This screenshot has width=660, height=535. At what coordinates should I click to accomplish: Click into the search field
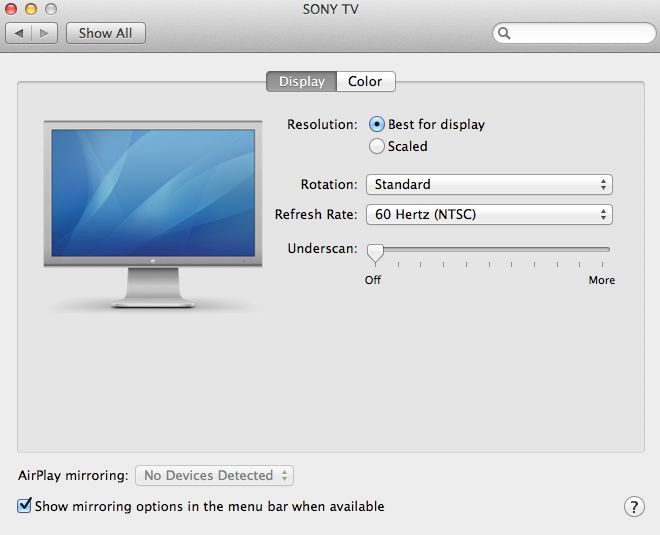pyautogui.click(x=574, y=33)
